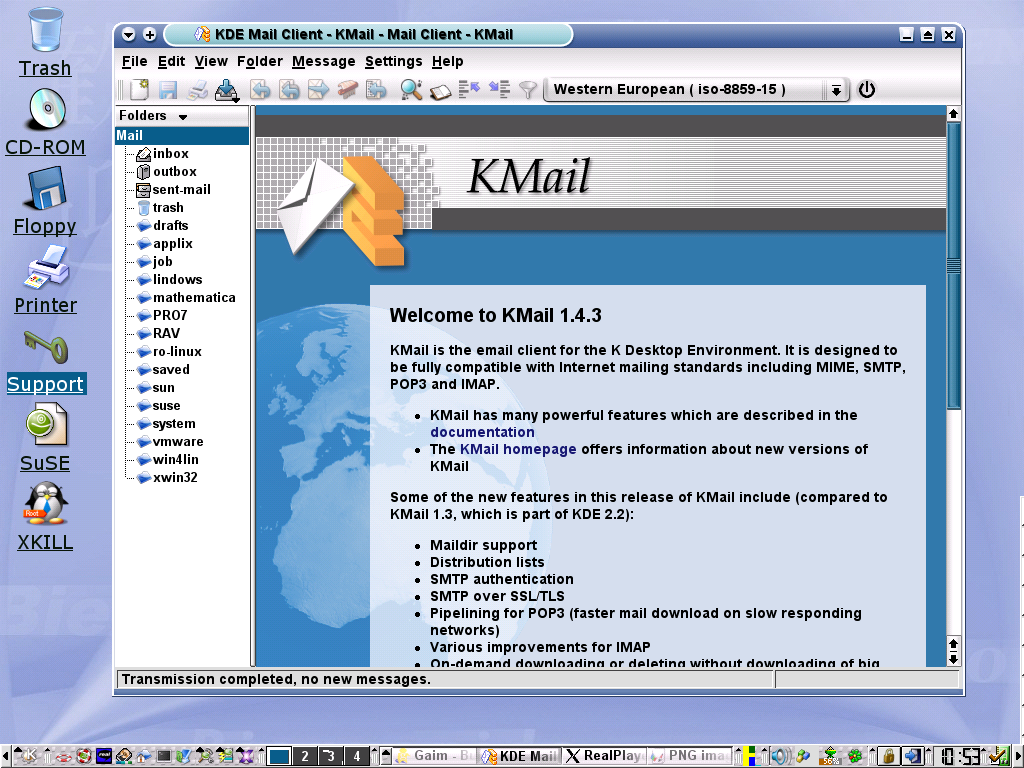The image size is (1024, 768).
Task: Open the Address Book icon
Action: coord(440,91)
